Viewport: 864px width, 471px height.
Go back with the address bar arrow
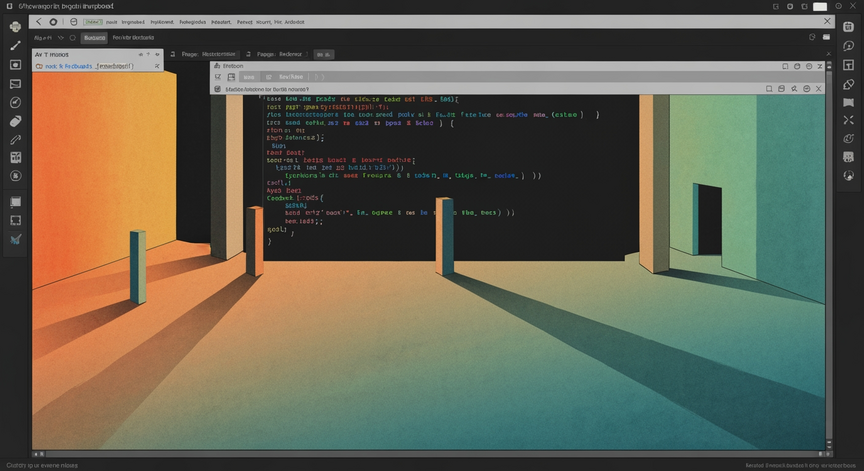(38, 21)
